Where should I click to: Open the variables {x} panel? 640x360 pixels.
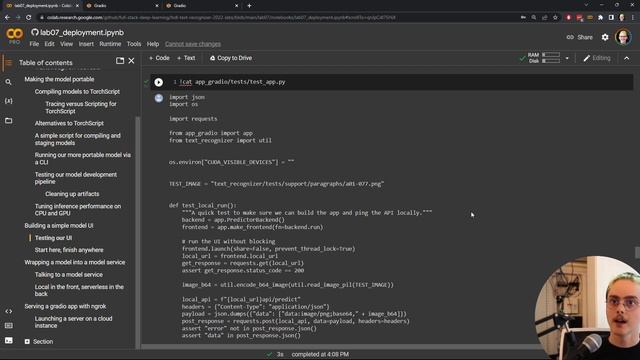coord(8,101)
